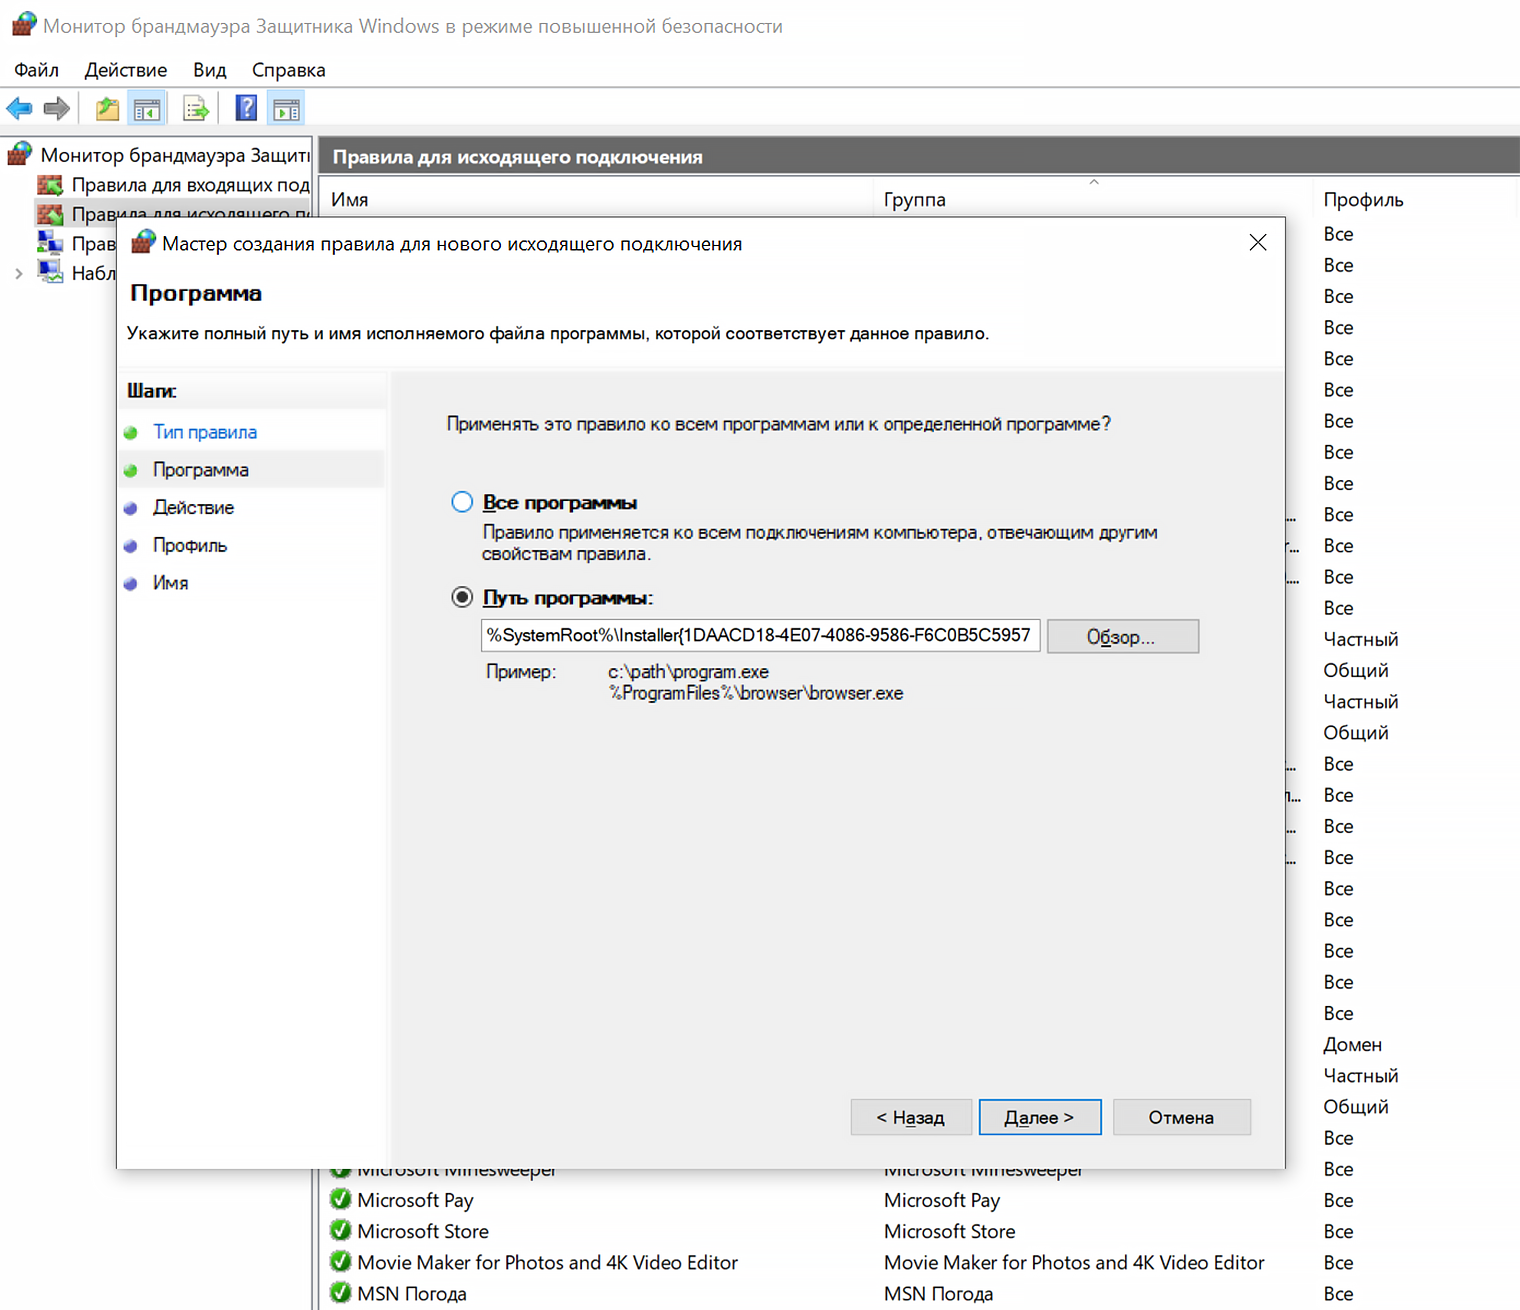The image size is (1520, 1310).
Task: Toggle the show/hide console tree icon
Action: point(147,109)
